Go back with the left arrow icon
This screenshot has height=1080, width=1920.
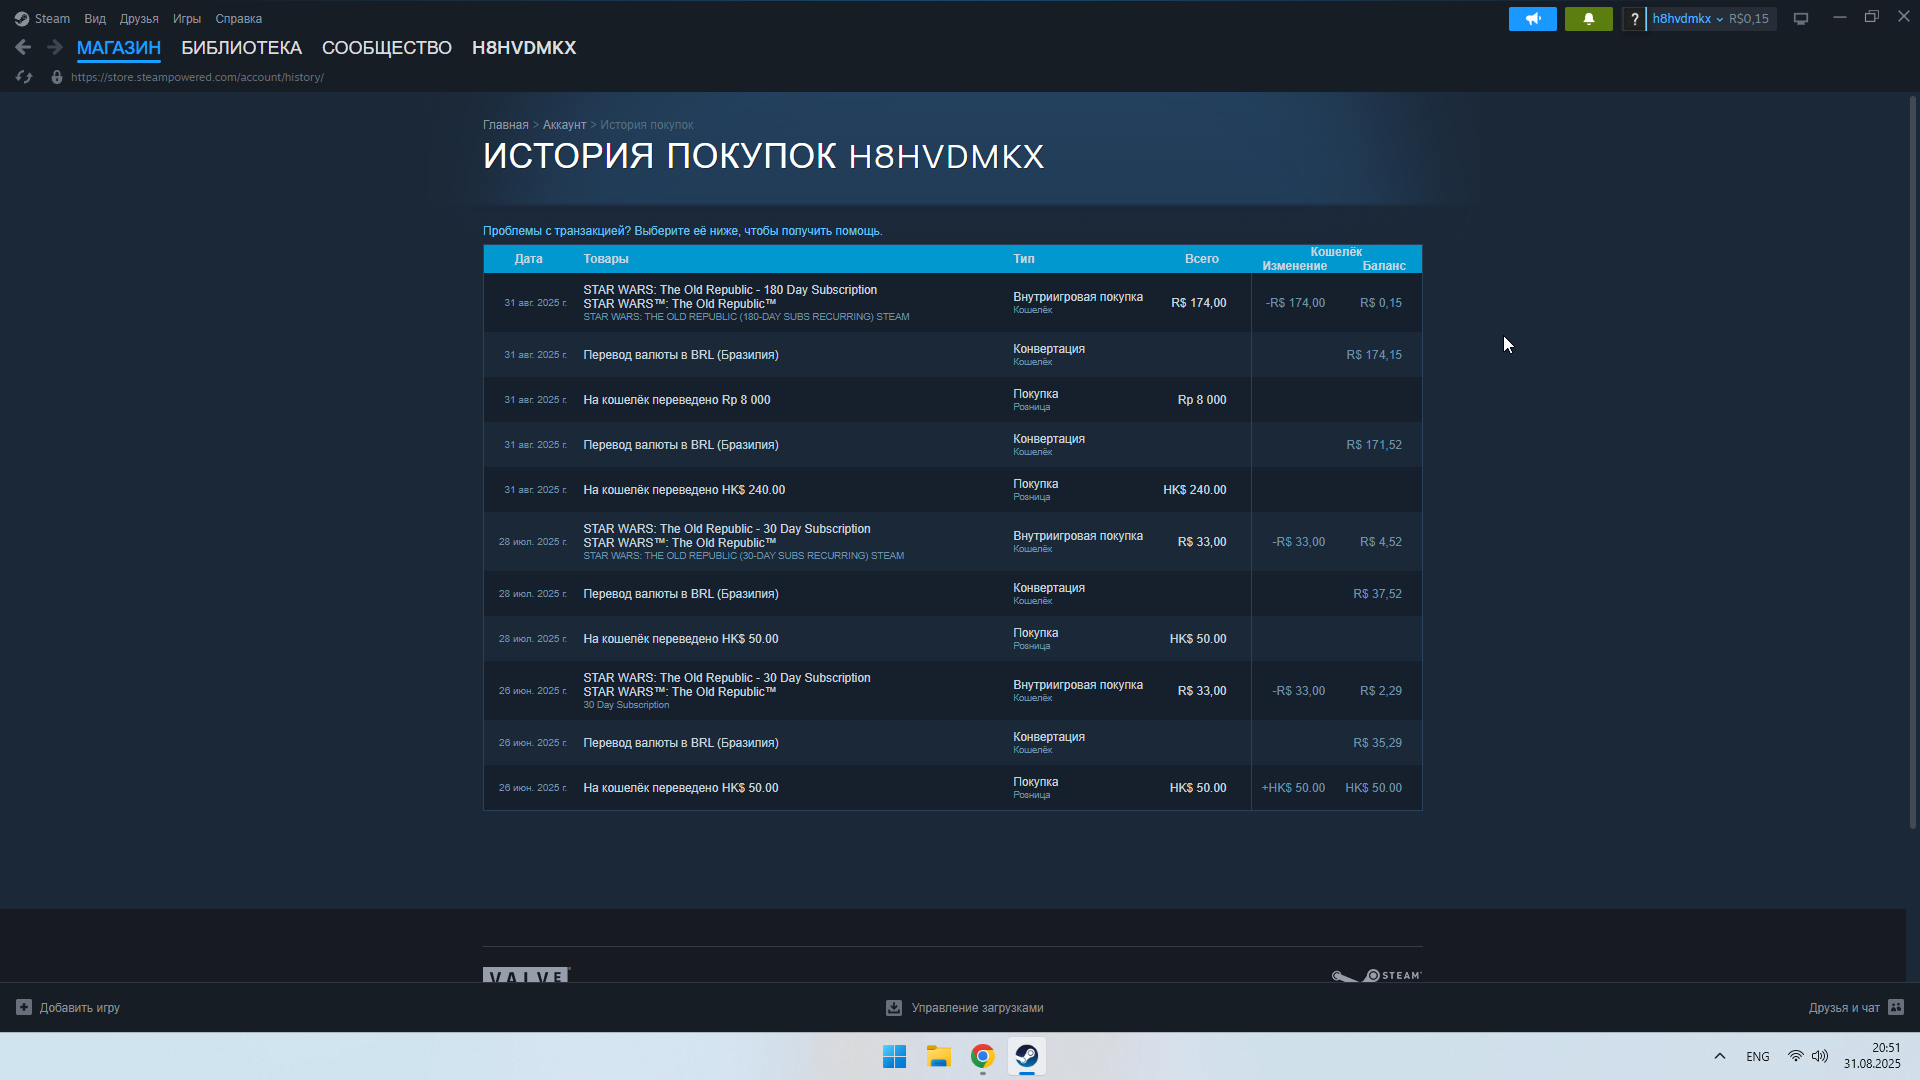(23, 47)
